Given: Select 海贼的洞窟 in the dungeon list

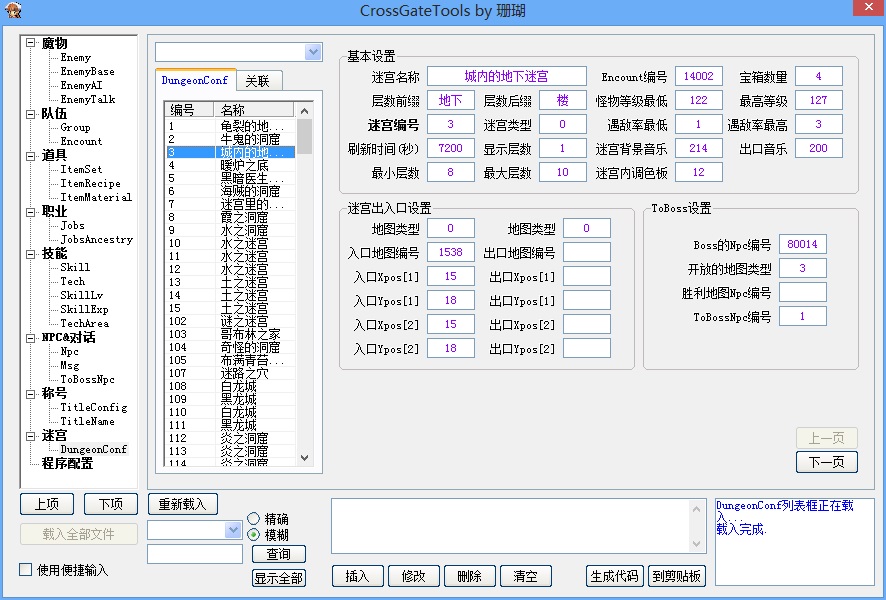Looking at the screenshot, I should click(x=250, y=191).
